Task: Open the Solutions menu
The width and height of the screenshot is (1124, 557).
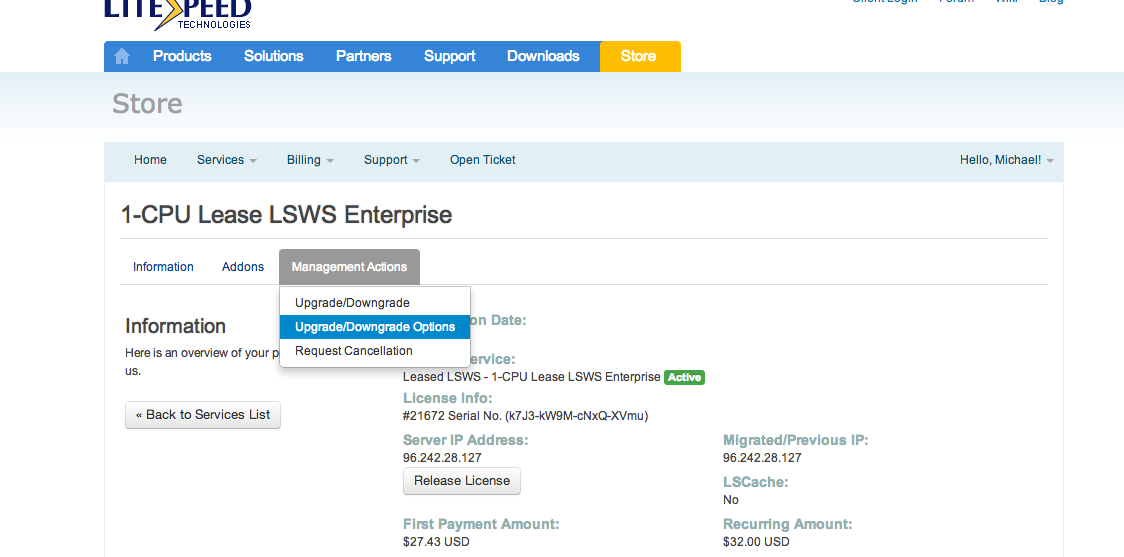Action: point(273,57)
